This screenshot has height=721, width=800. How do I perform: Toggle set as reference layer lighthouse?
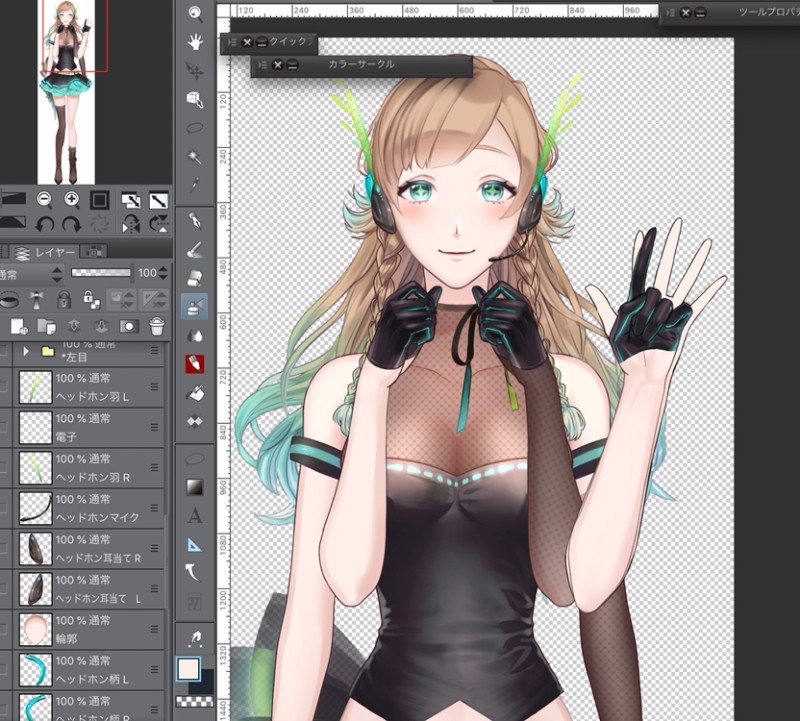[36, 300]
